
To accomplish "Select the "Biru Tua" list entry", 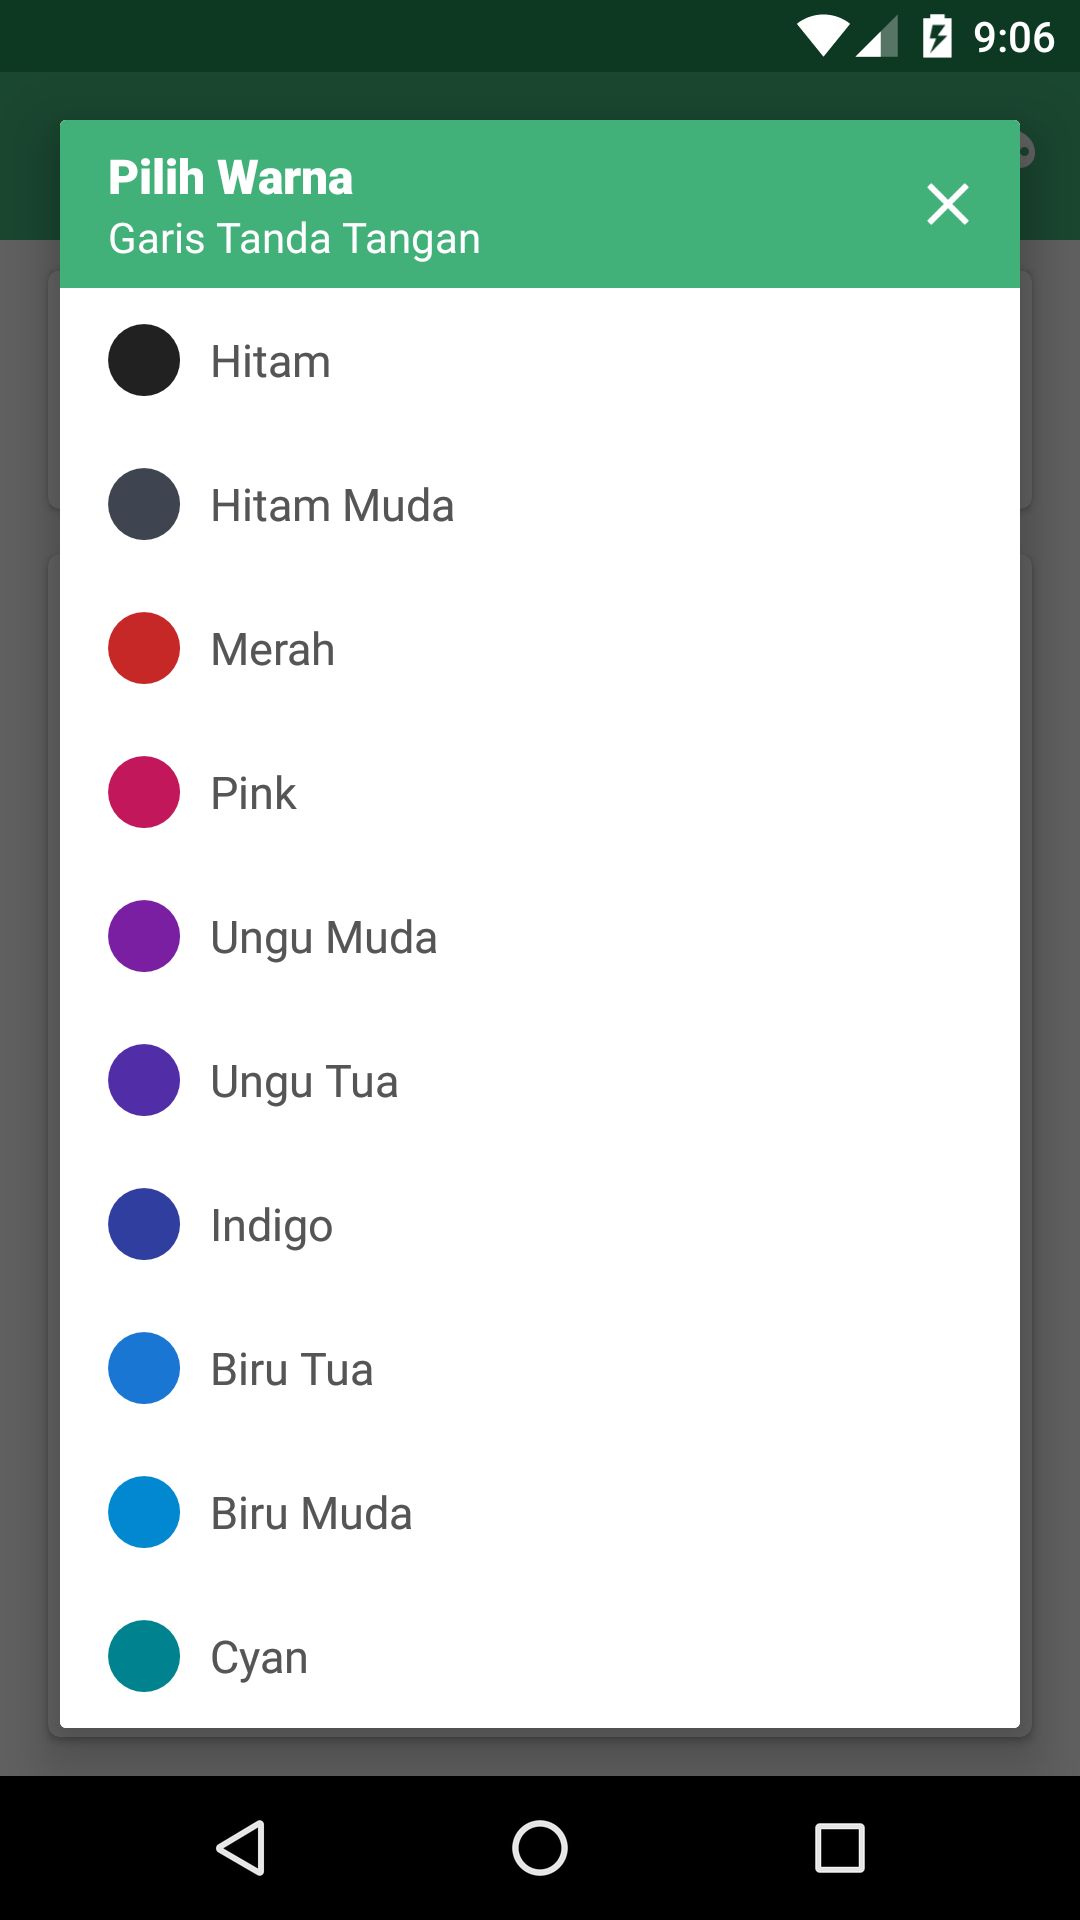I will point(291,1370).
